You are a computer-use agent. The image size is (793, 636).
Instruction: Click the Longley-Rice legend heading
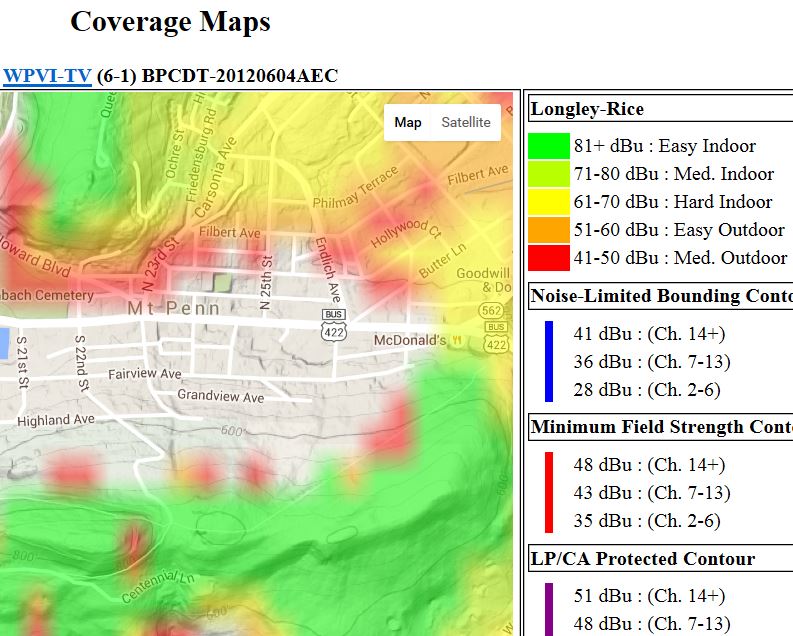[x=587, y=109]
